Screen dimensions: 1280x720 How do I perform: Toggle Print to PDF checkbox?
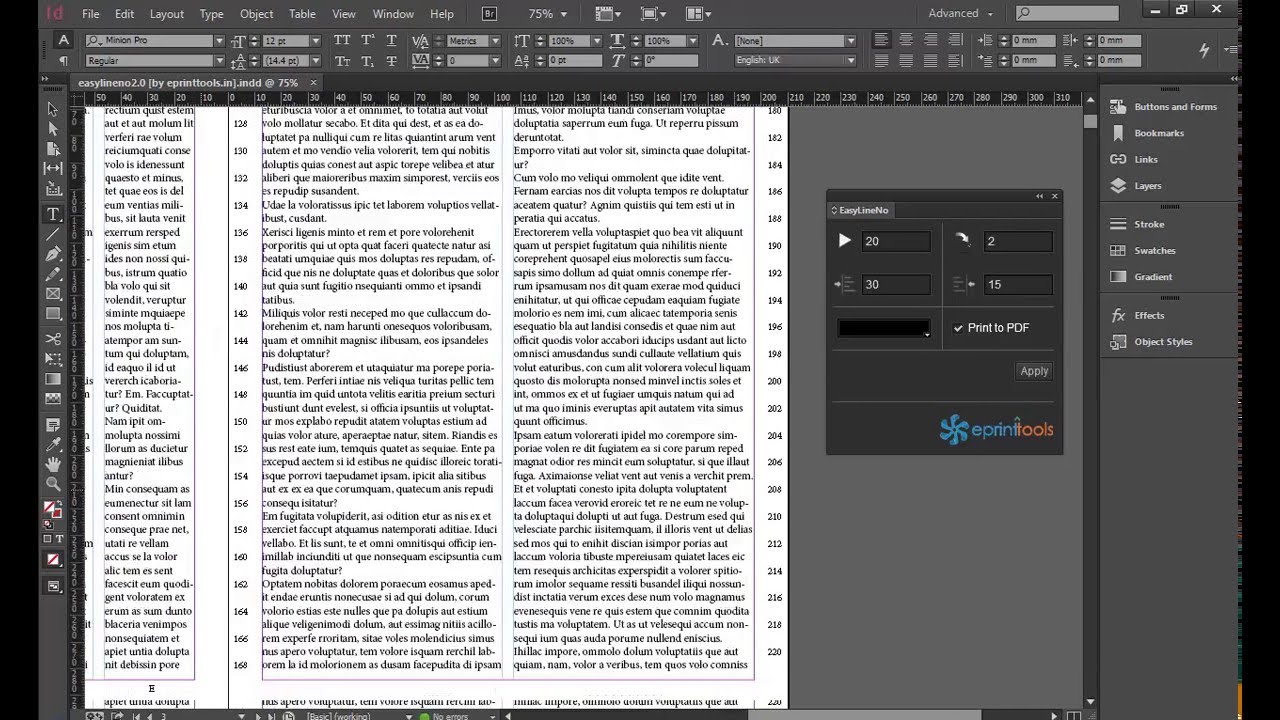(x=958, y=328)
